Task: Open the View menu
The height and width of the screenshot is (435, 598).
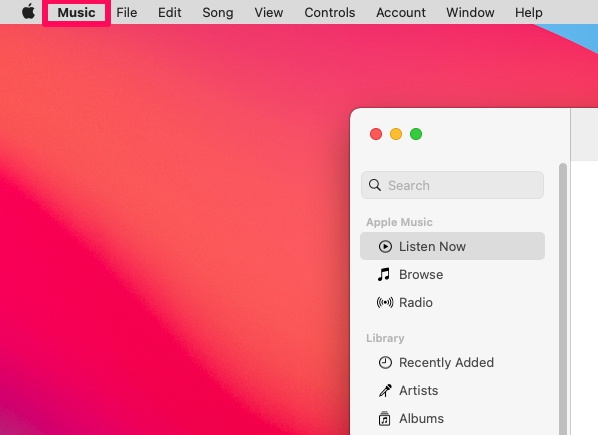Action: (x=269, y=13)
